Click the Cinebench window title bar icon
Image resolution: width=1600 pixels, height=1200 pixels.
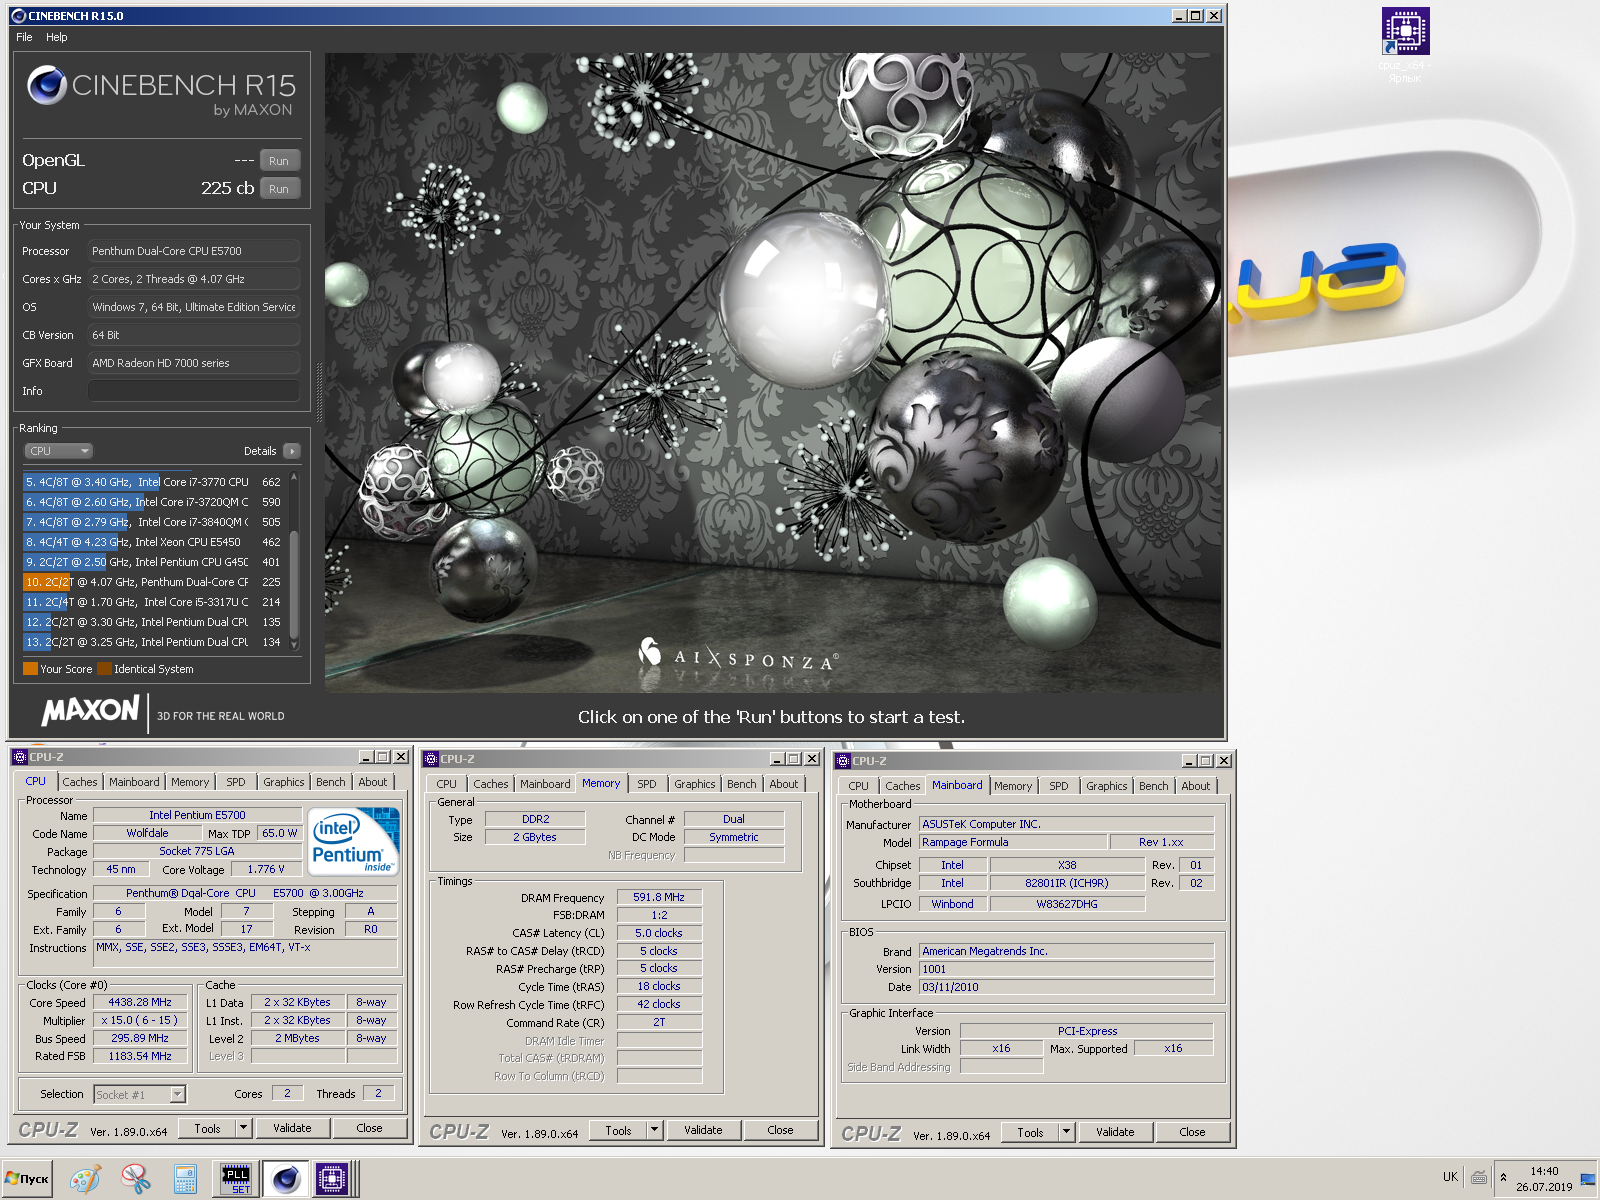point(18,16)
